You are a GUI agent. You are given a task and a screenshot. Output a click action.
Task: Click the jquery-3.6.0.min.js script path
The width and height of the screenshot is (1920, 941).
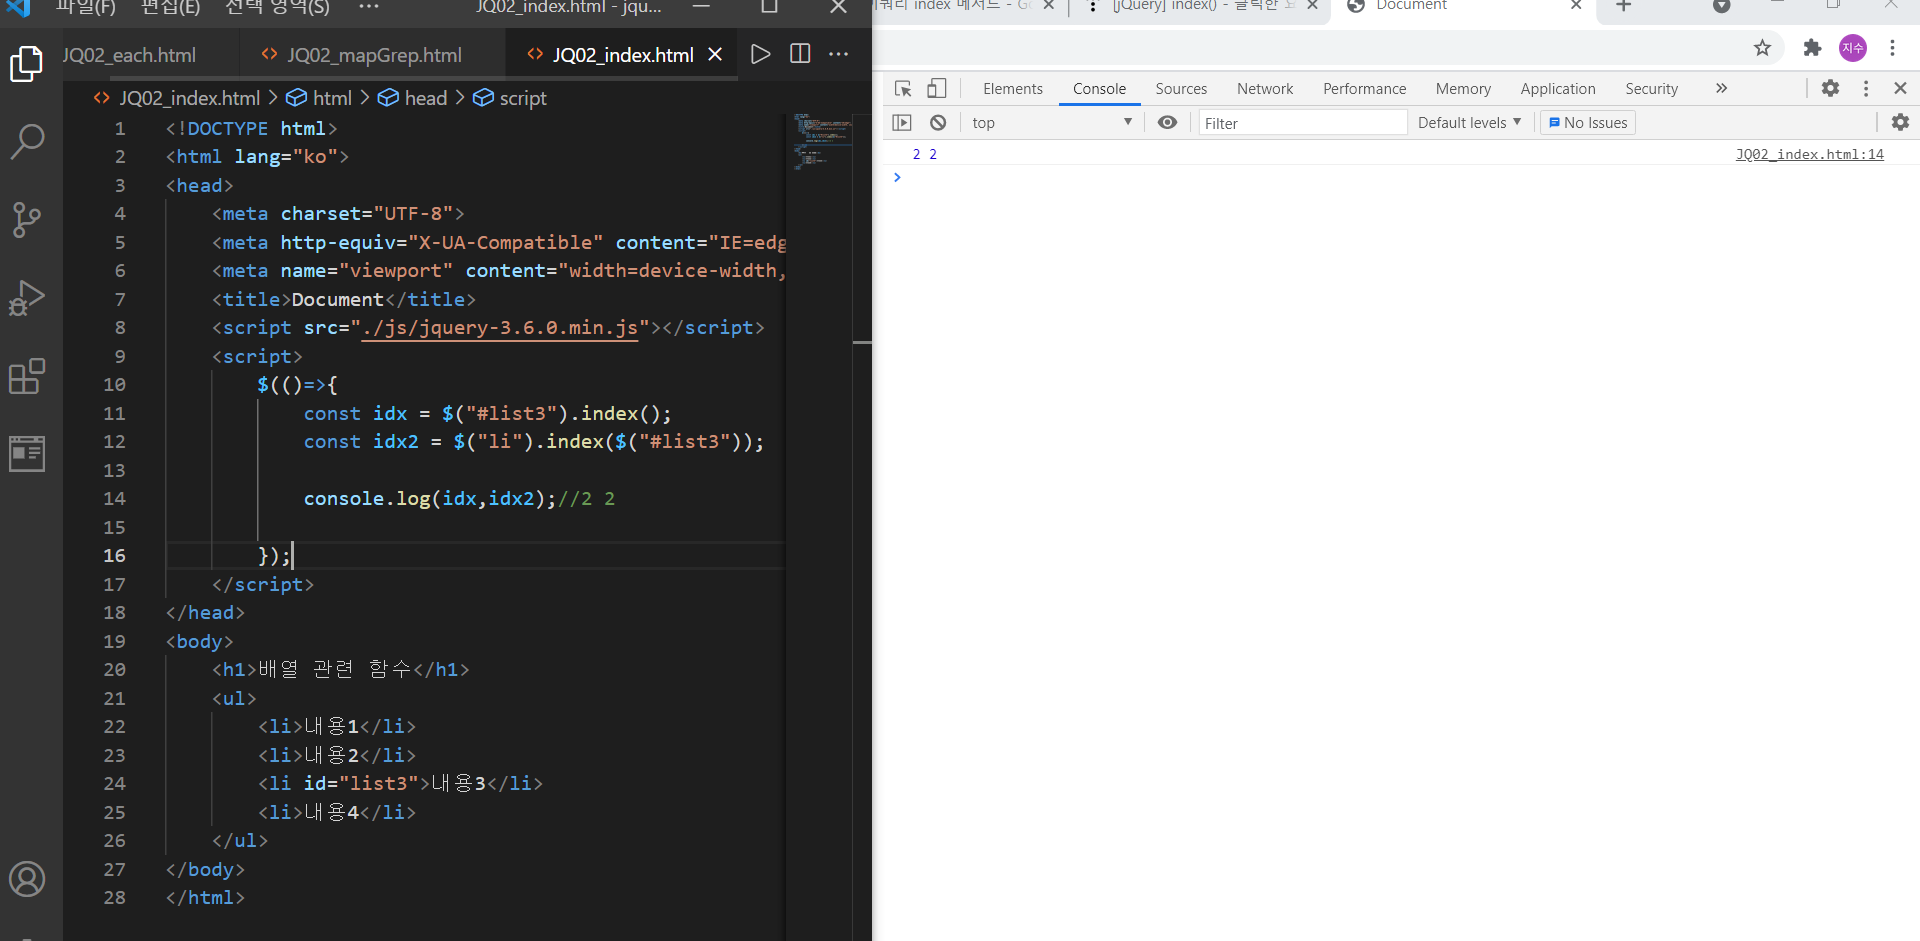(500, 327)
